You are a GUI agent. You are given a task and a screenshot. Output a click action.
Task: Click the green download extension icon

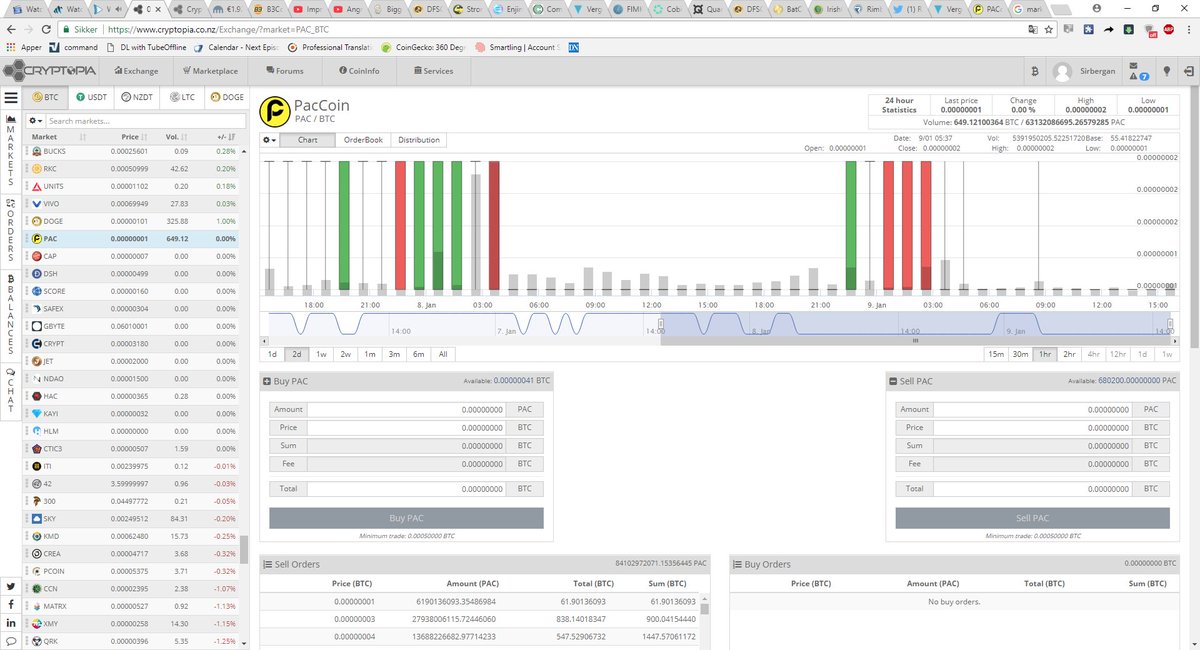(x=1128, y=30)
